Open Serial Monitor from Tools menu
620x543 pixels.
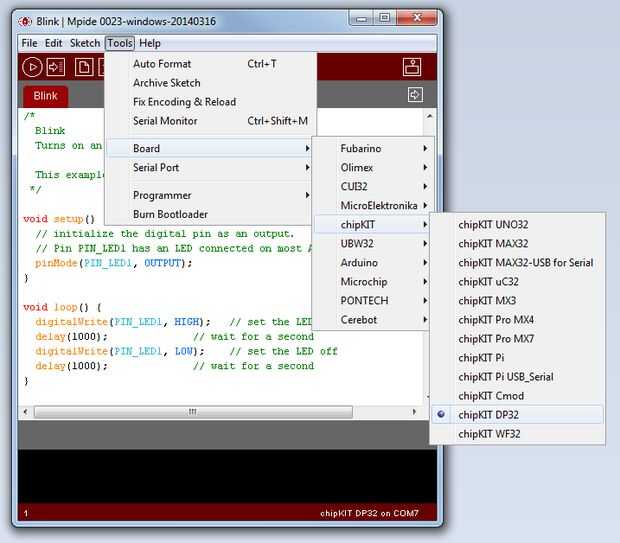[x=210, y=121]
